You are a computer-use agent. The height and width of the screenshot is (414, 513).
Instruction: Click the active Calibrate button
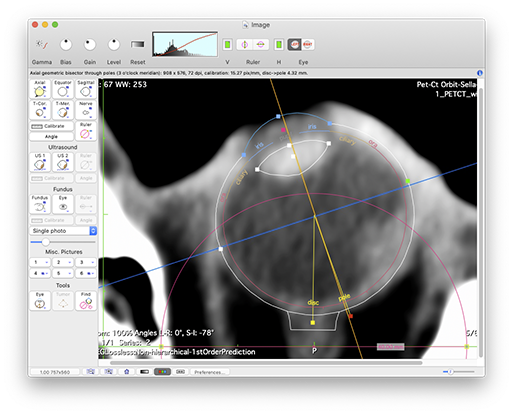51,126
